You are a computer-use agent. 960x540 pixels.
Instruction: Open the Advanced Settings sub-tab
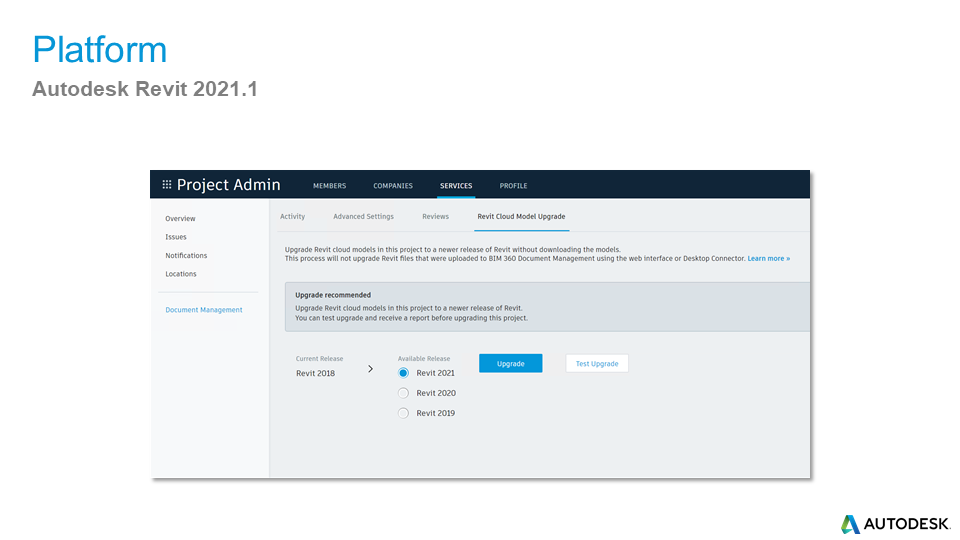pyautogui.click(x=364, y=216)
